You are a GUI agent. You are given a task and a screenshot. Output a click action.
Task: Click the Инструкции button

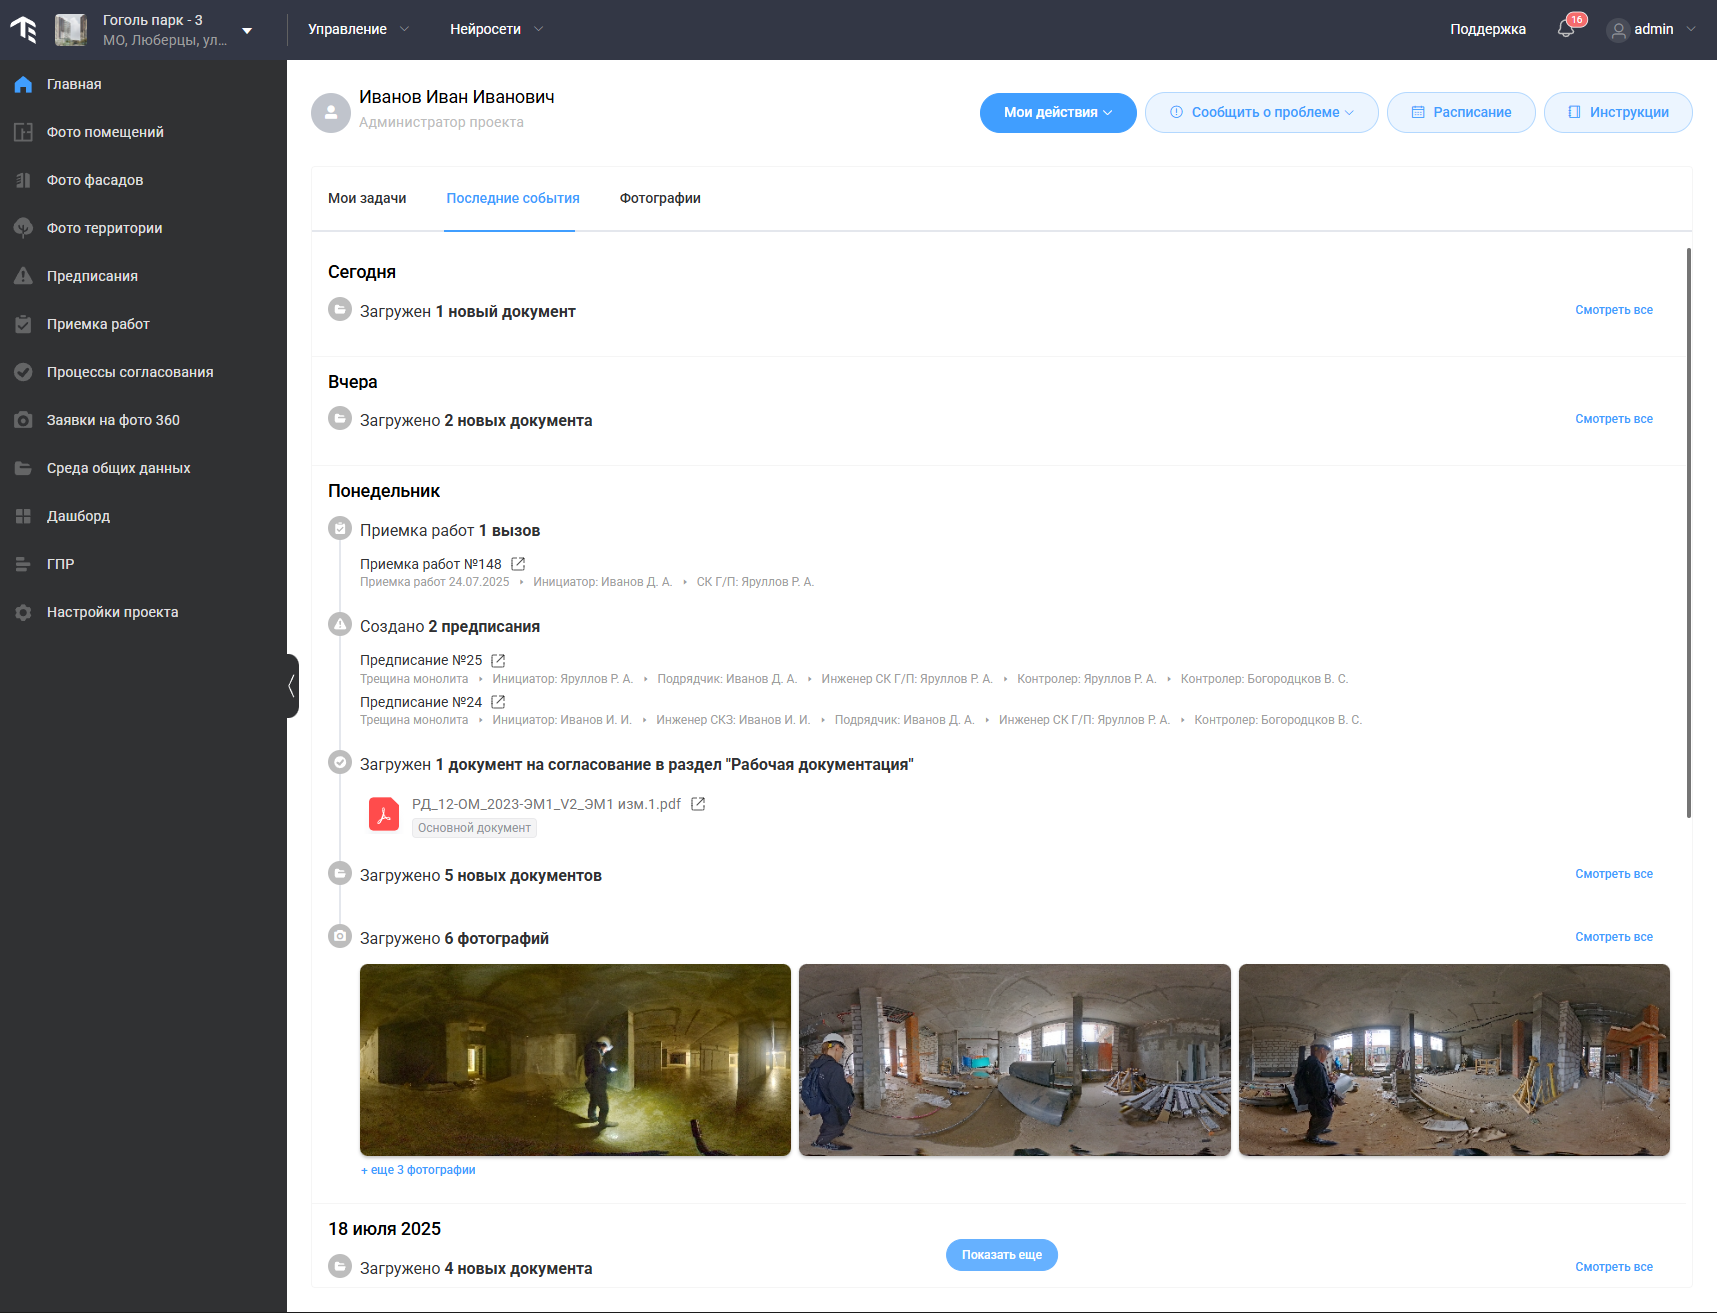coord(1618,112)
